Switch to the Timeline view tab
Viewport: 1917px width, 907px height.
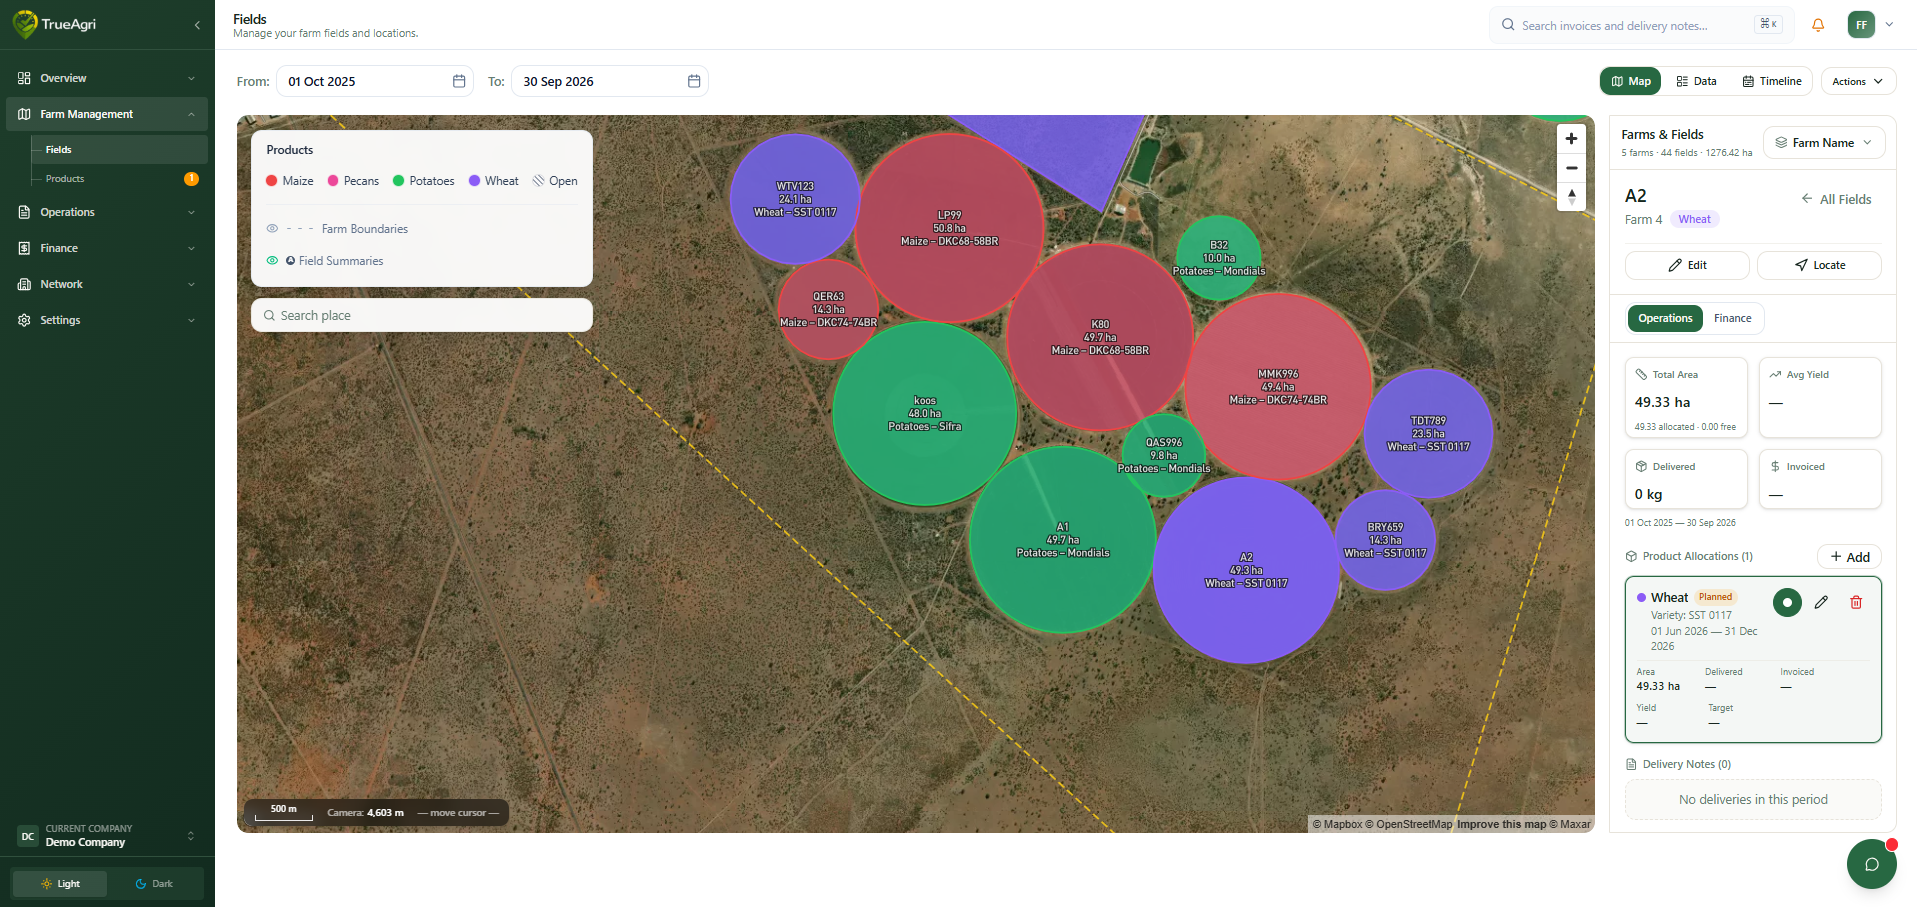[1772, 81]
